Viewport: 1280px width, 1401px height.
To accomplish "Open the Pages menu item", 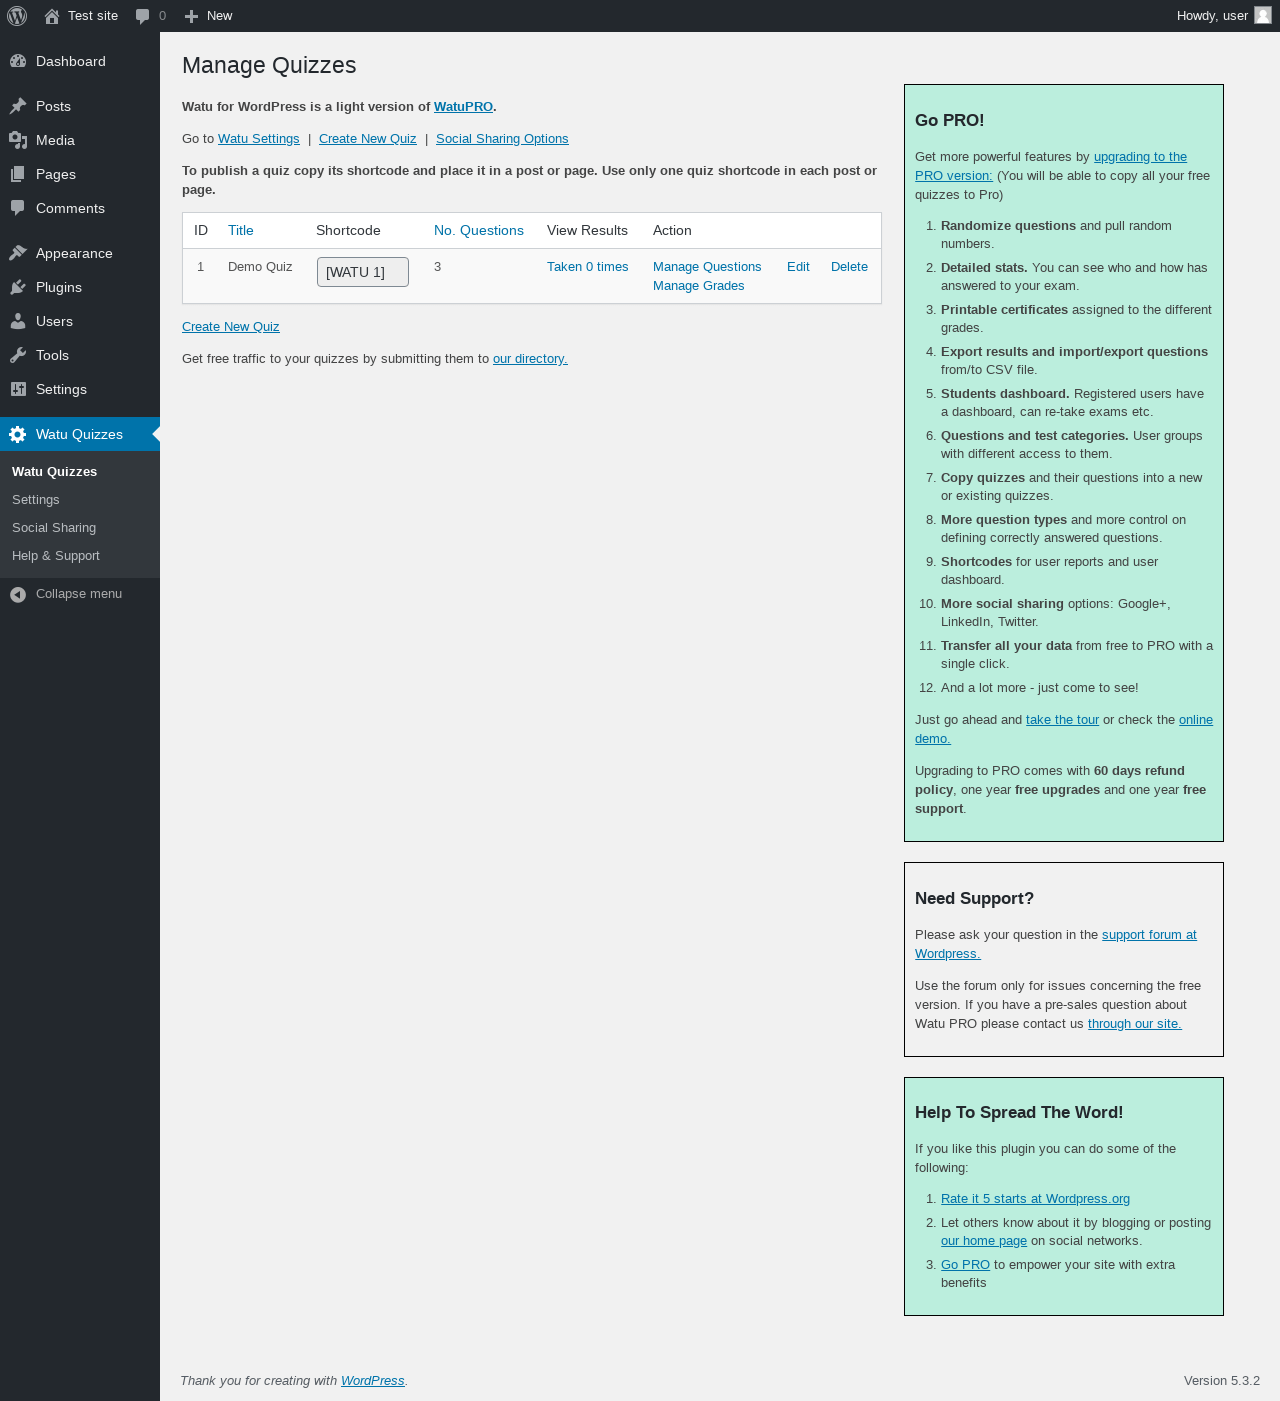I will (x=80, y=174).
